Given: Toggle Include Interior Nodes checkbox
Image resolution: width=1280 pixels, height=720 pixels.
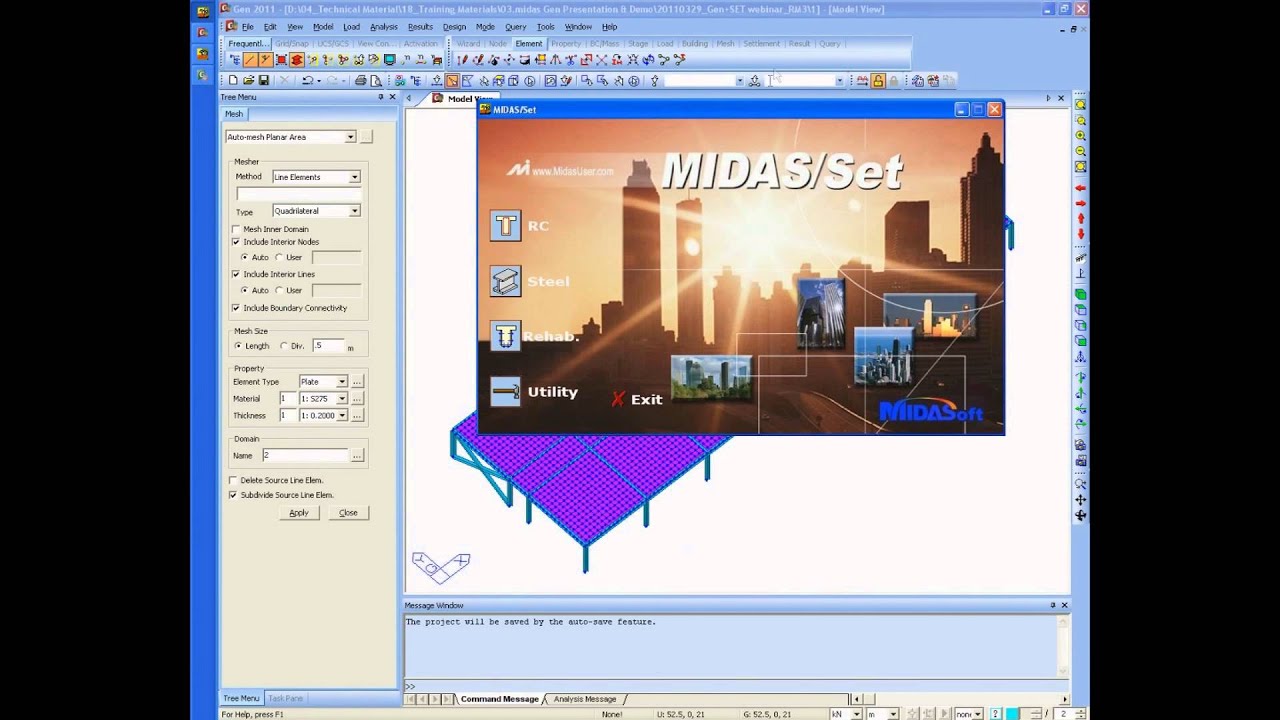Looking at the screenshot, I should pos(236,242).
